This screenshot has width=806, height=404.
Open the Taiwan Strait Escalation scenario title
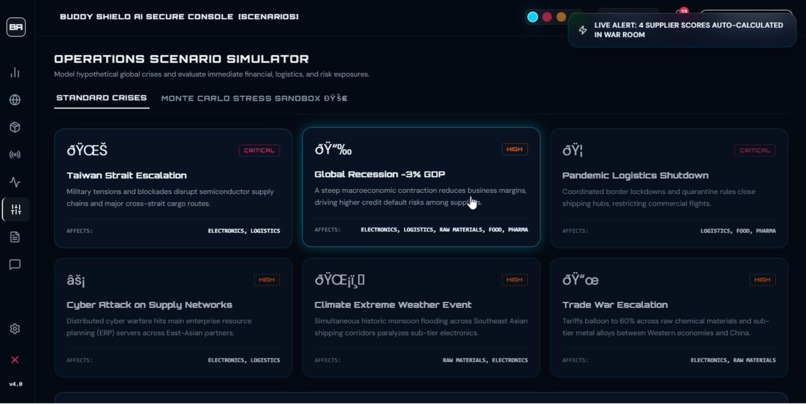126,175
